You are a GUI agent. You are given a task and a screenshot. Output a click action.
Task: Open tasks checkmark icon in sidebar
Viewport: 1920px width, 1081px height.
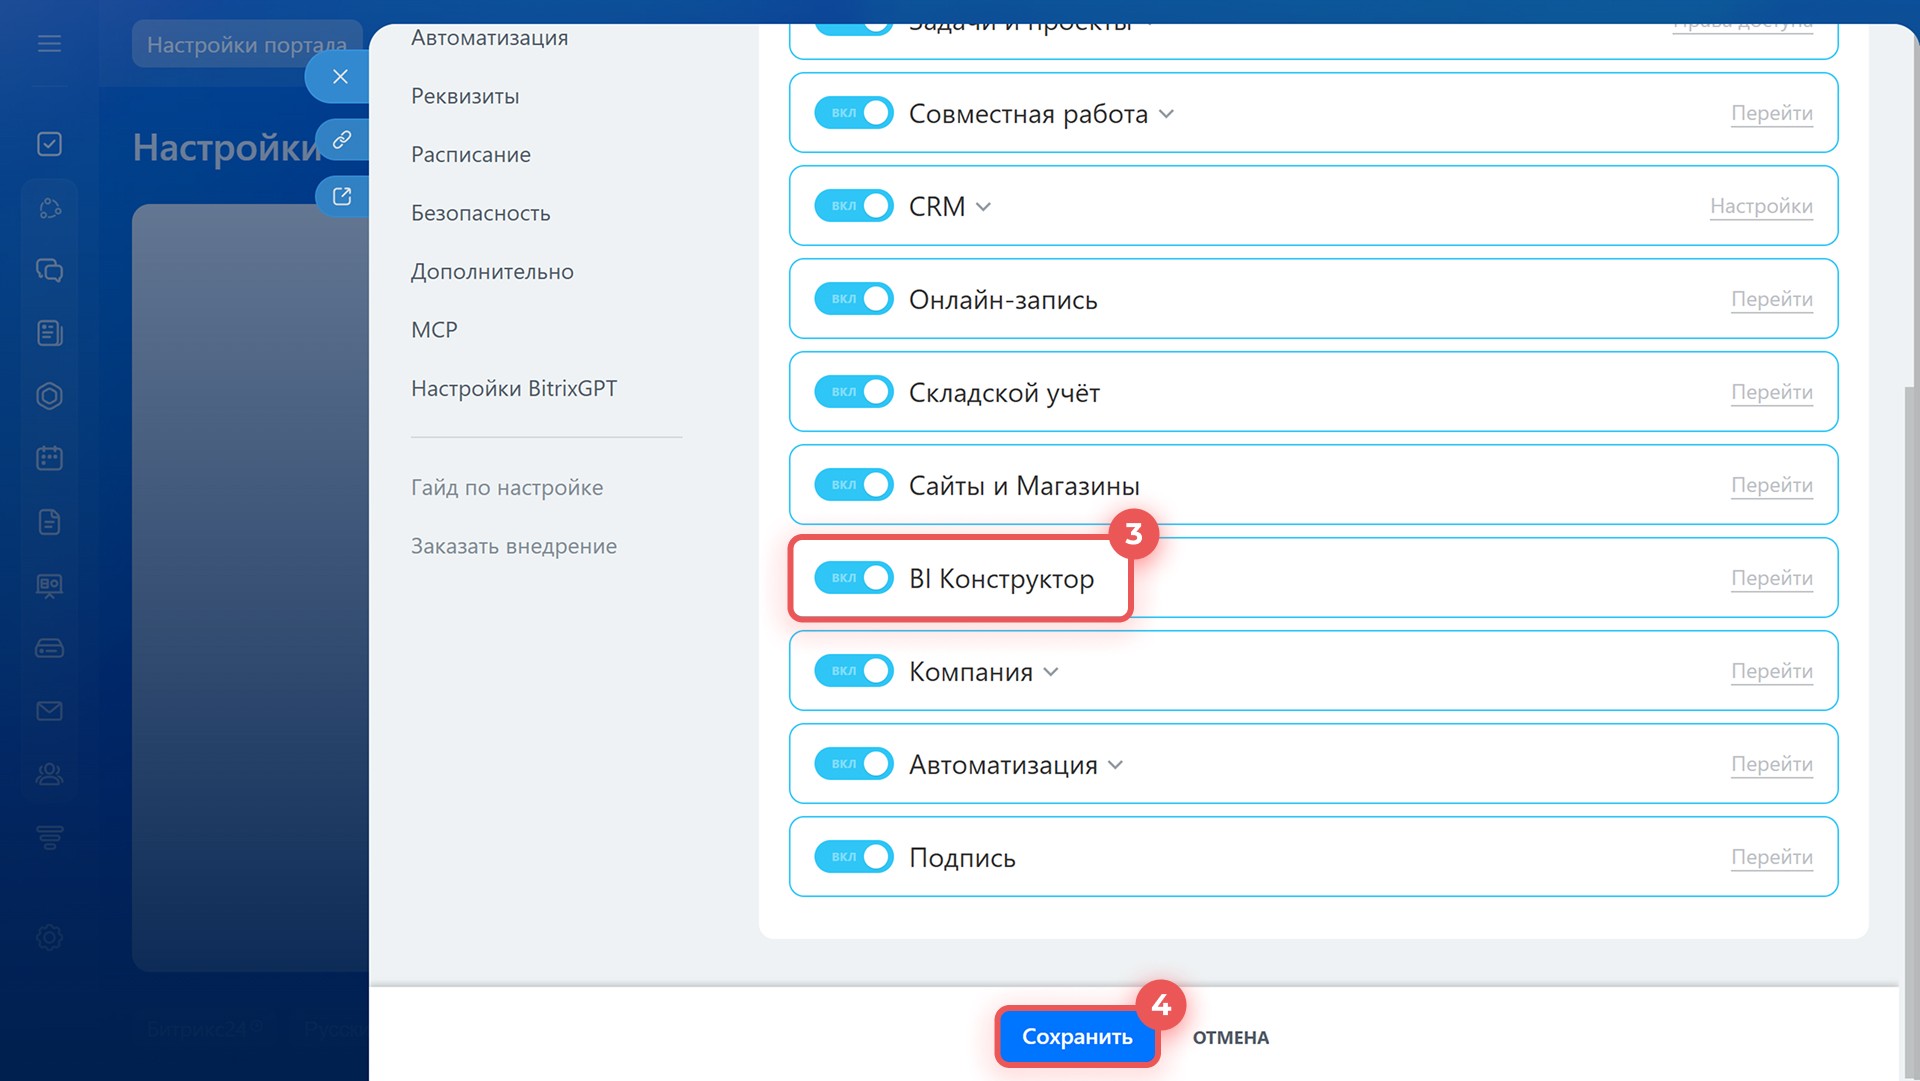49,144
